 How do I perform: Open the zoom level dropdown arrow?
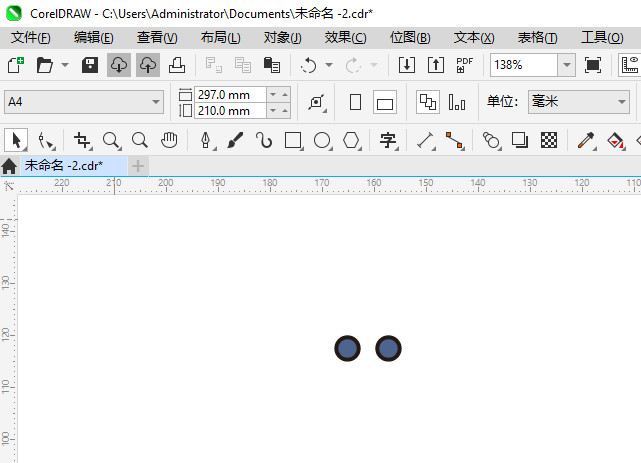pyautogui.click(x=567, y=65)
